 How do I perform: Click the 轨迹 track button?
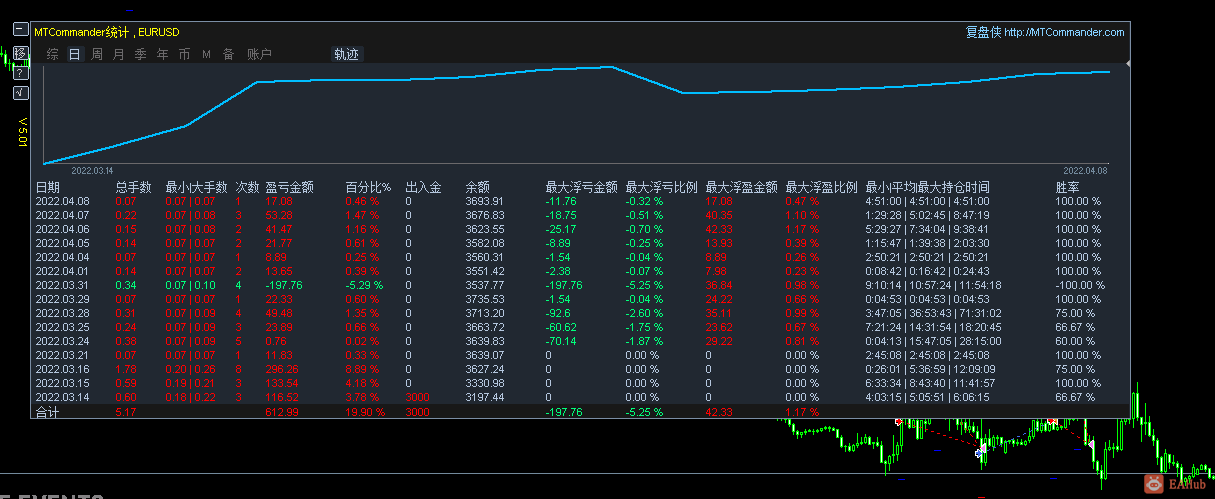point(346,55)
